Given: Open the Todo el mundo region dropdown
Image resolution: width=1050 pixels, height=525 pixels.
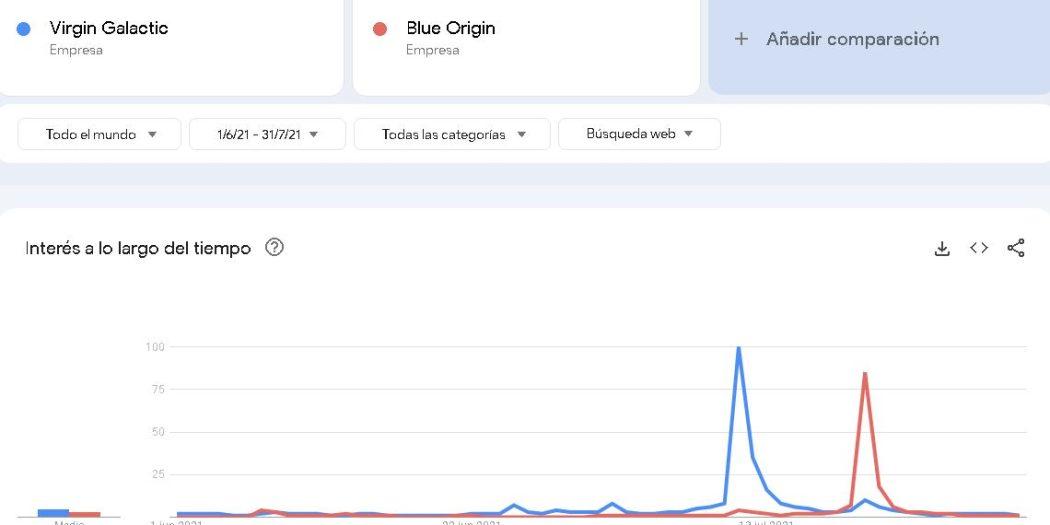Looking at the screenshot, I should pos(99,134).
